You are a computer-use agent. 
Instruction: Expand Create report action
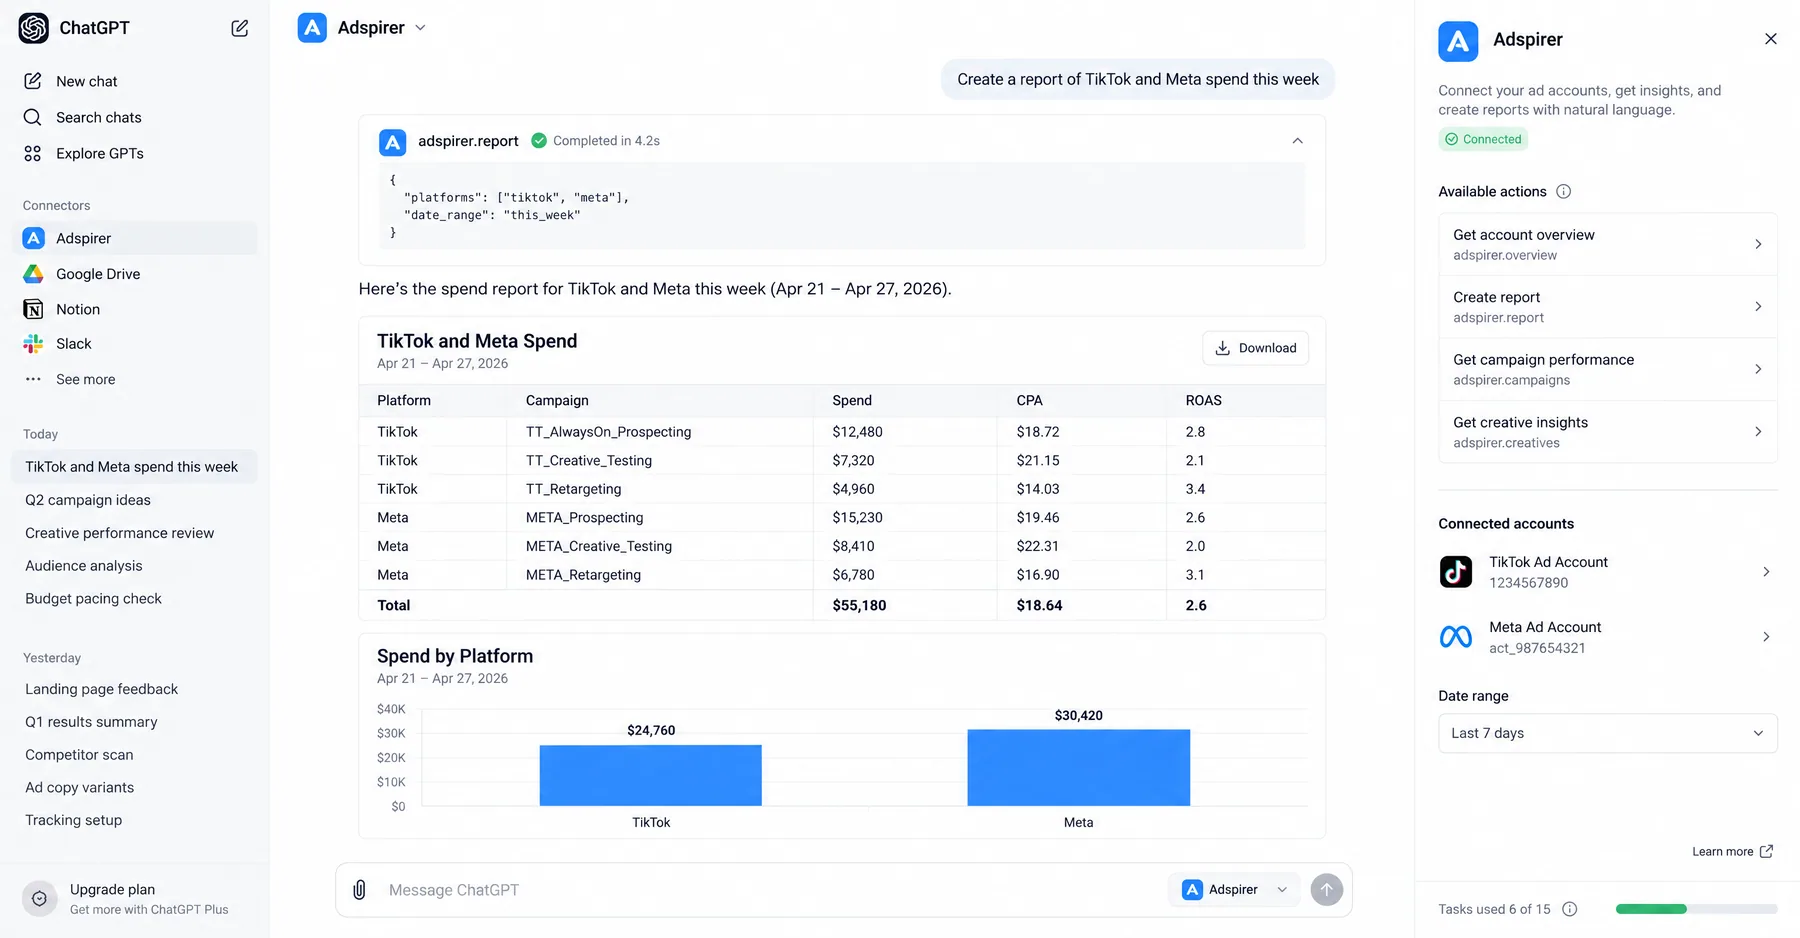[1607, 307]
